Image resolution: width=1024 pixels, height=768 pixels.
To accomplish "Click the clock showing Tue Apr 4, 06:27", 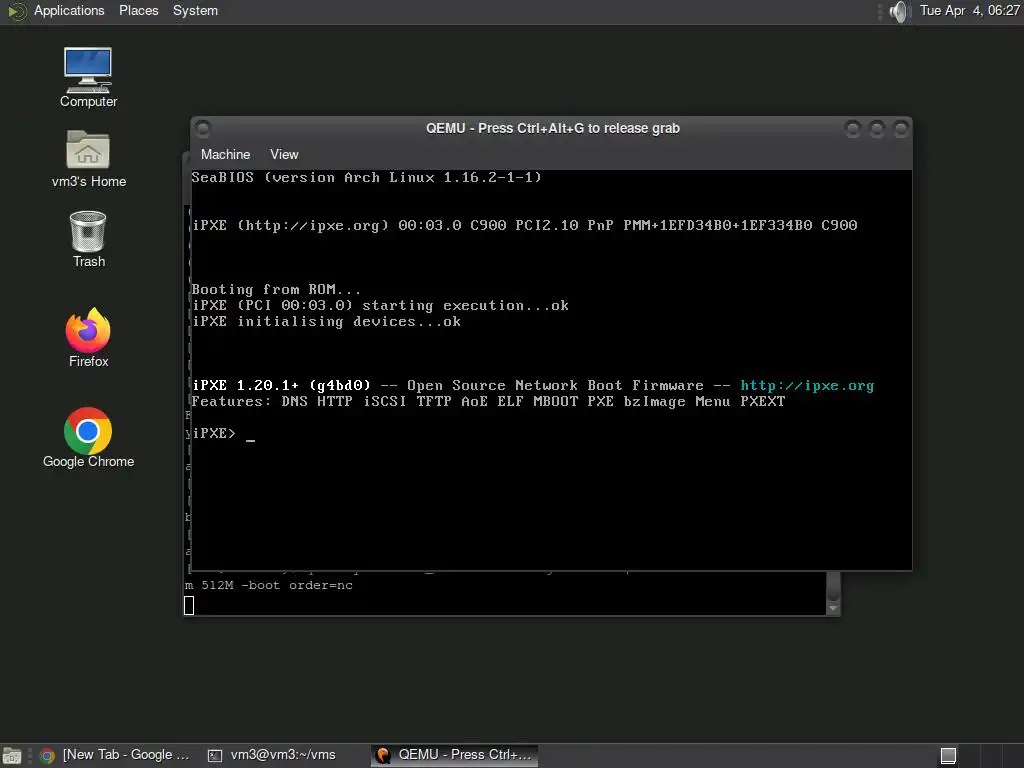I will point(969,10).
